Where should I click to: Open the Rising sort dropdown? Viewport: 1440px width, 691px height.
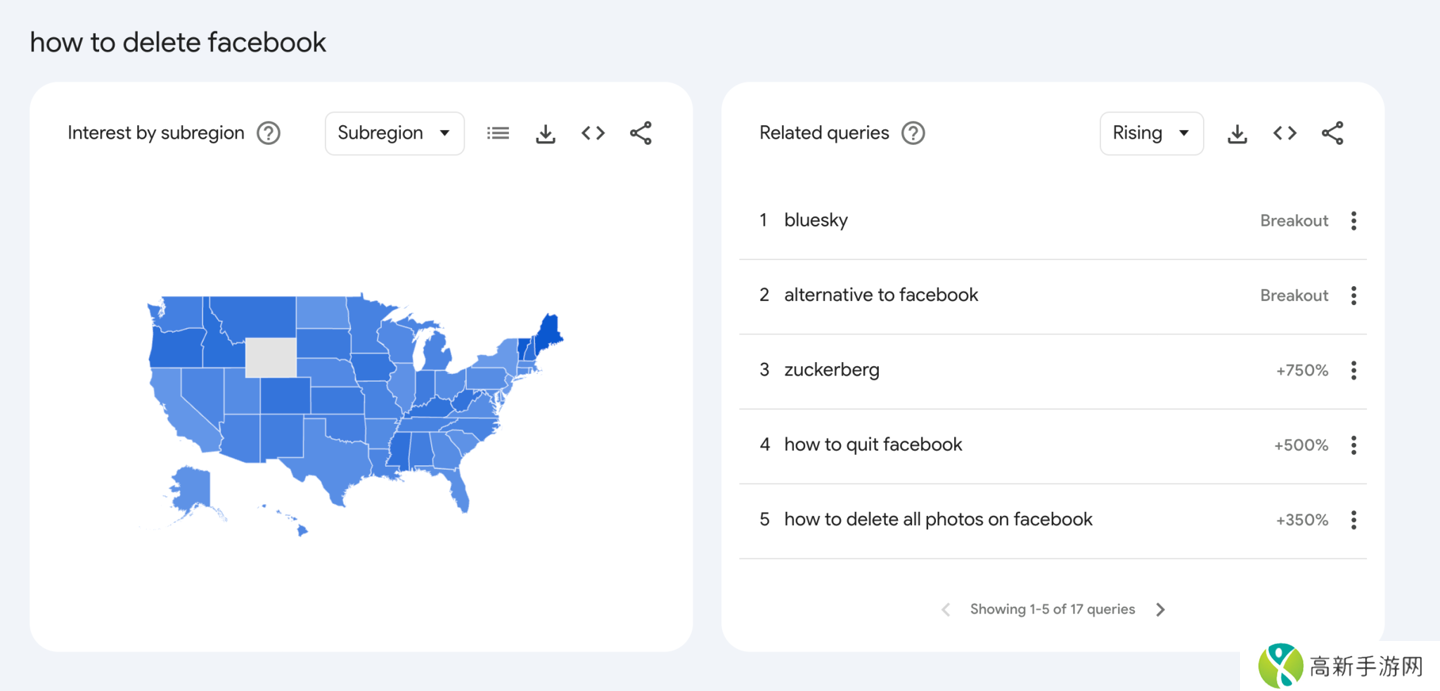pos(1151,133)
